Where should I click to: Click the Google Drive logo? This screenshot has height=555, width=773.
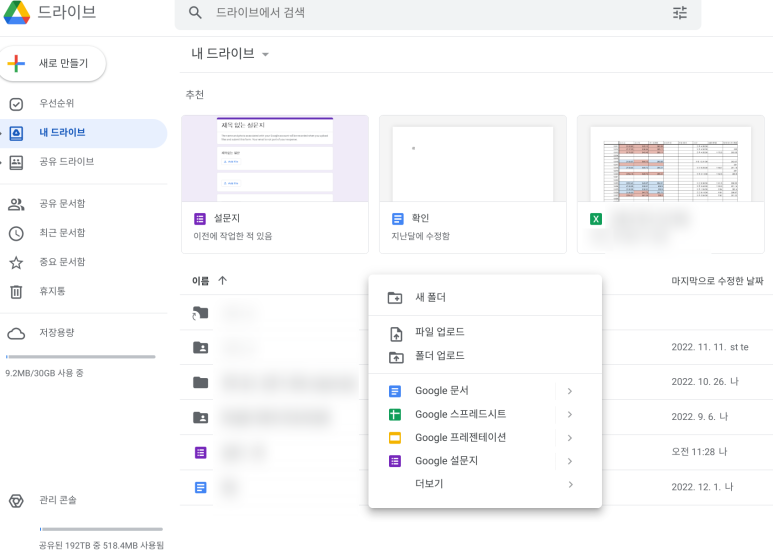click(x=17, y=12)
